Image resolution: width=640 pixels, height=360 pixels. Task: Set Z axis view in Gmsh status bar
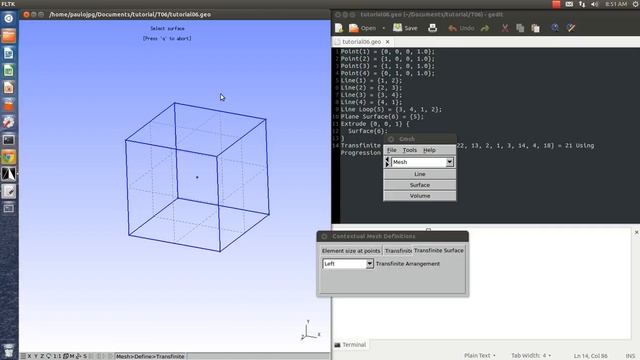point(42,356)
